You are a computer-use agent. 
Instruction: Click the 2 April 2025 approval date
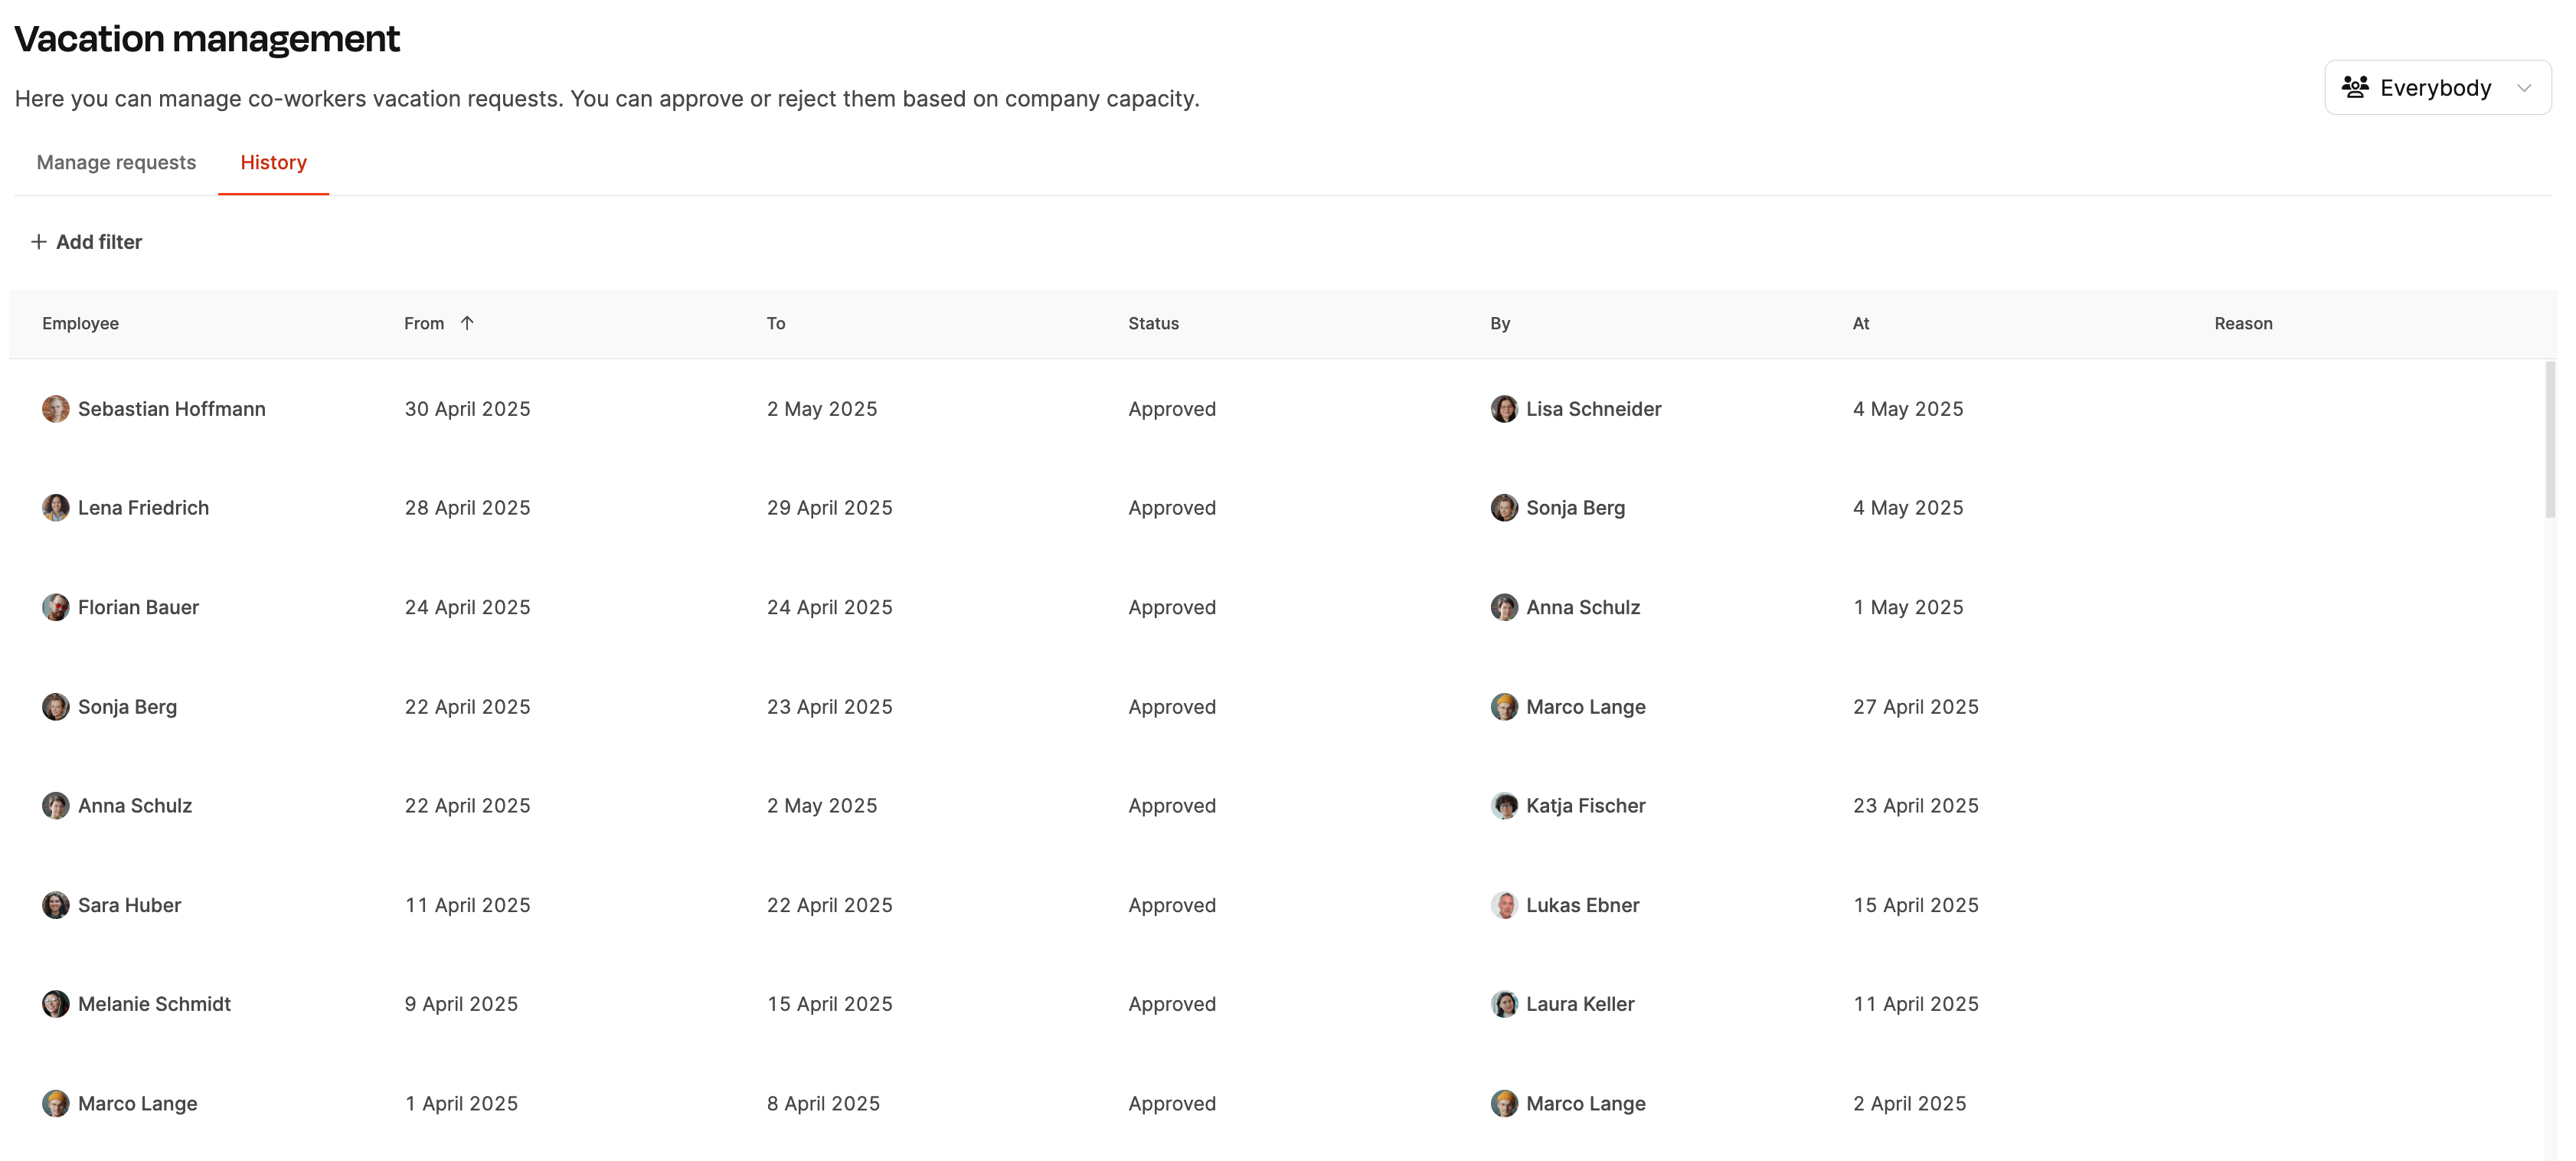(1909, 1104)
